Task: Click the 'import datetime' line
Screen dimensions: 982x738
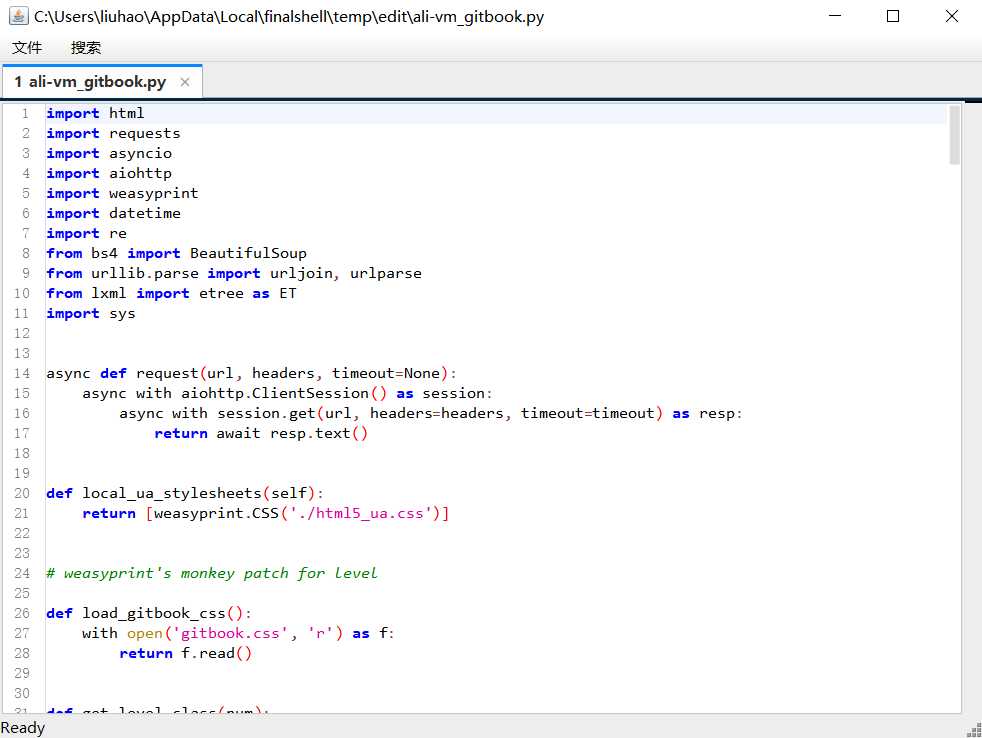Action: [x=113, y=214]
